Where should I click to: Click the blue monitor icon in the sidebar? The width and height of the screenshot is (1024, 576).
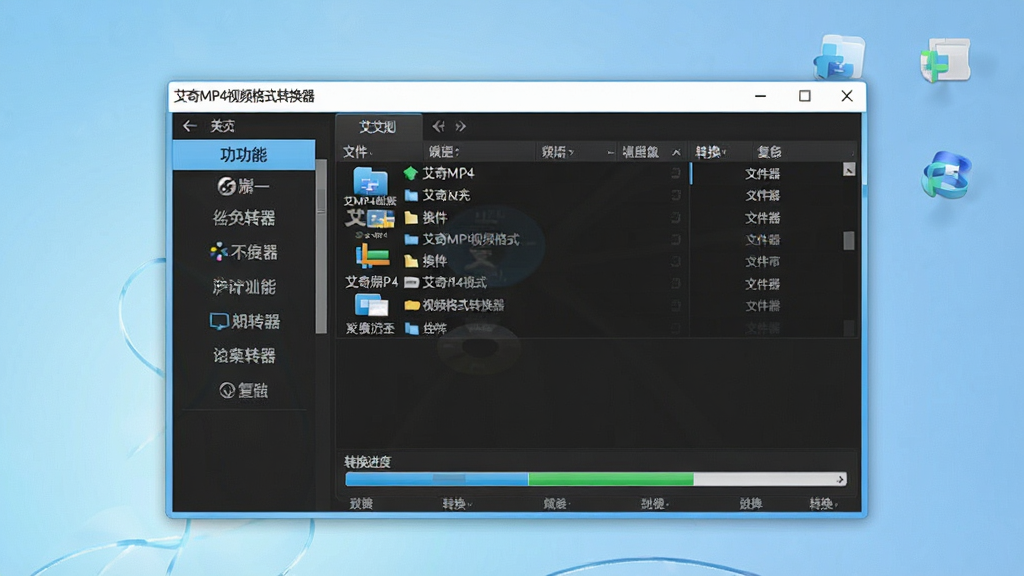[219, 321]
